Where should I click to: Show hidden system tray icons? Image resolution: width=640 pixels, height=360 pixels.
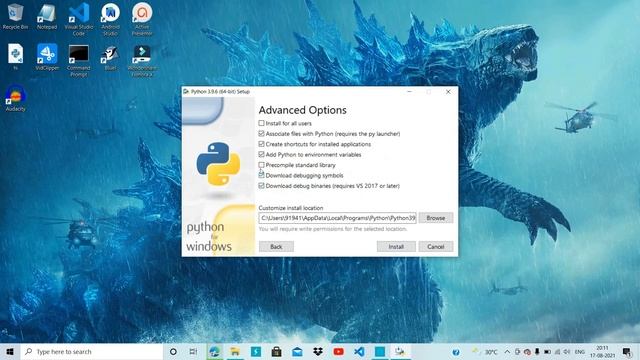(507, 352)
